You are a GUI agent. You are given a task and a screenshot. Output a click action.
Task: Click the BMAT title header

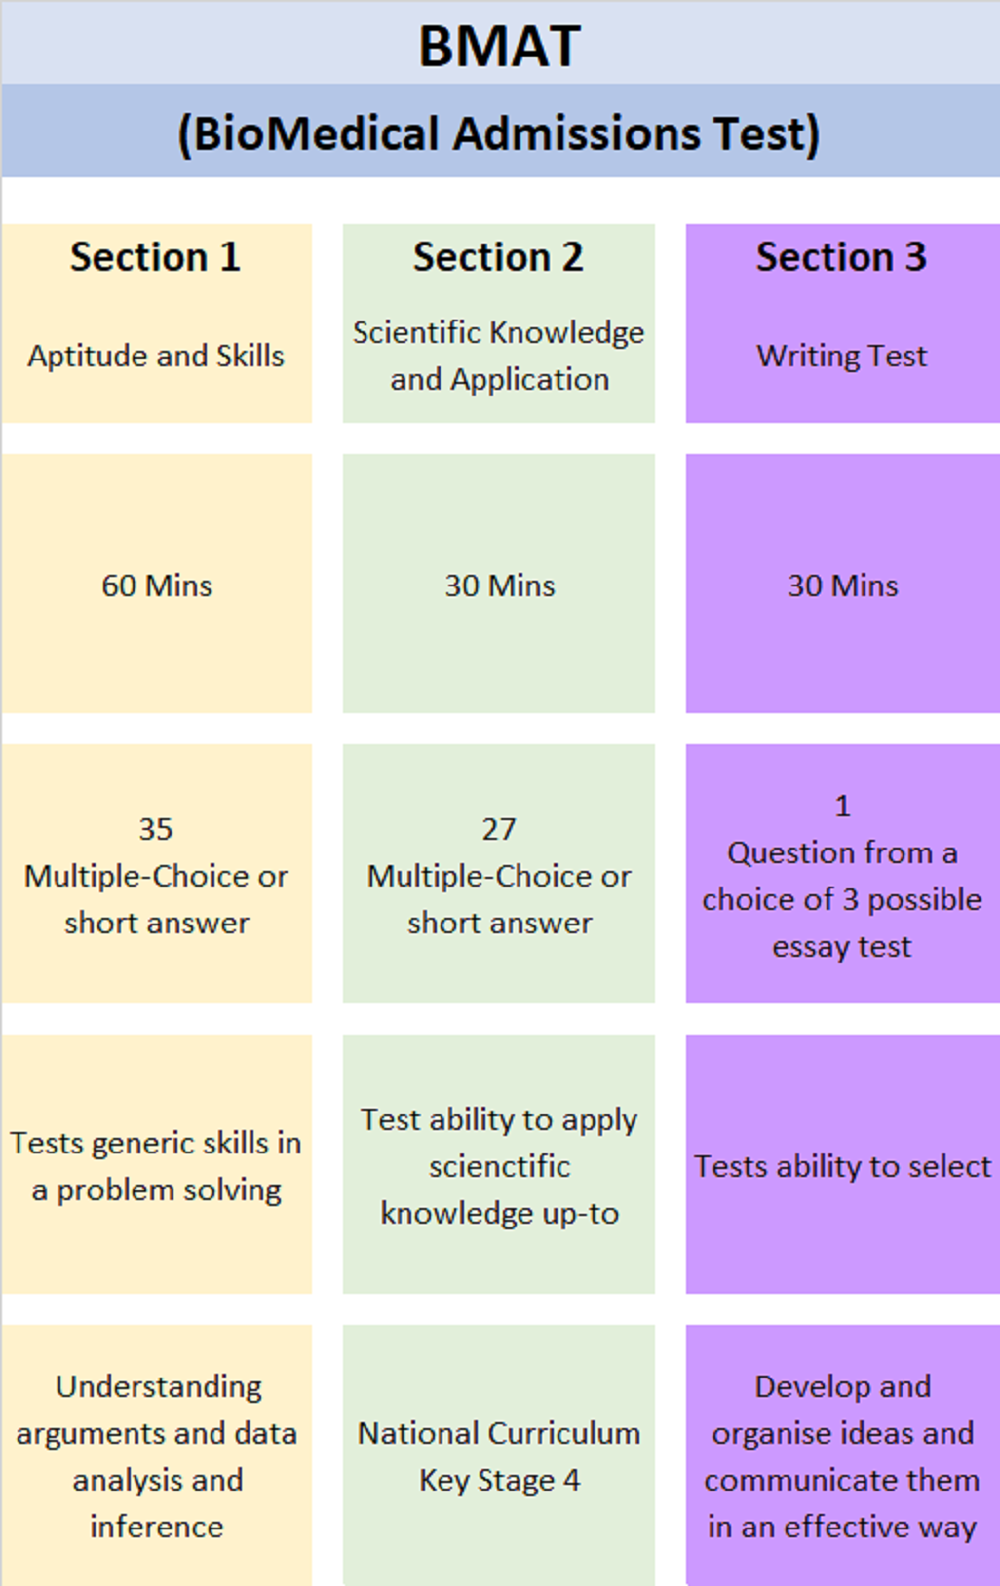[x=500, y=44]
